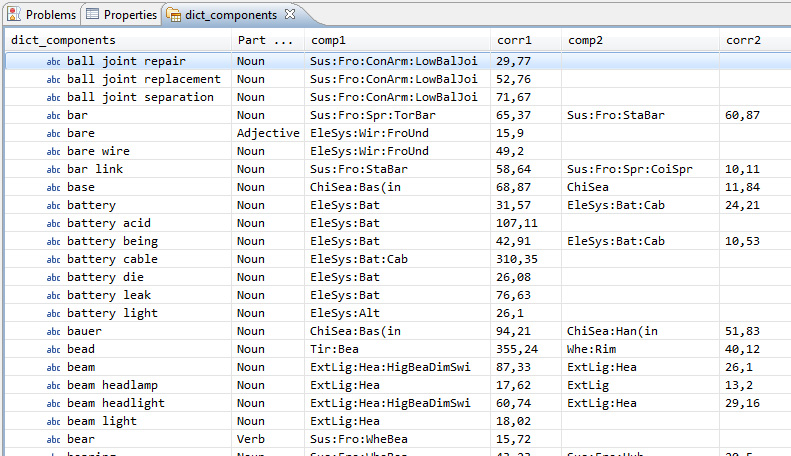This screenshot has width=791, height=456.
Task: Click the truncated Part column header
Action: [265, 40]
